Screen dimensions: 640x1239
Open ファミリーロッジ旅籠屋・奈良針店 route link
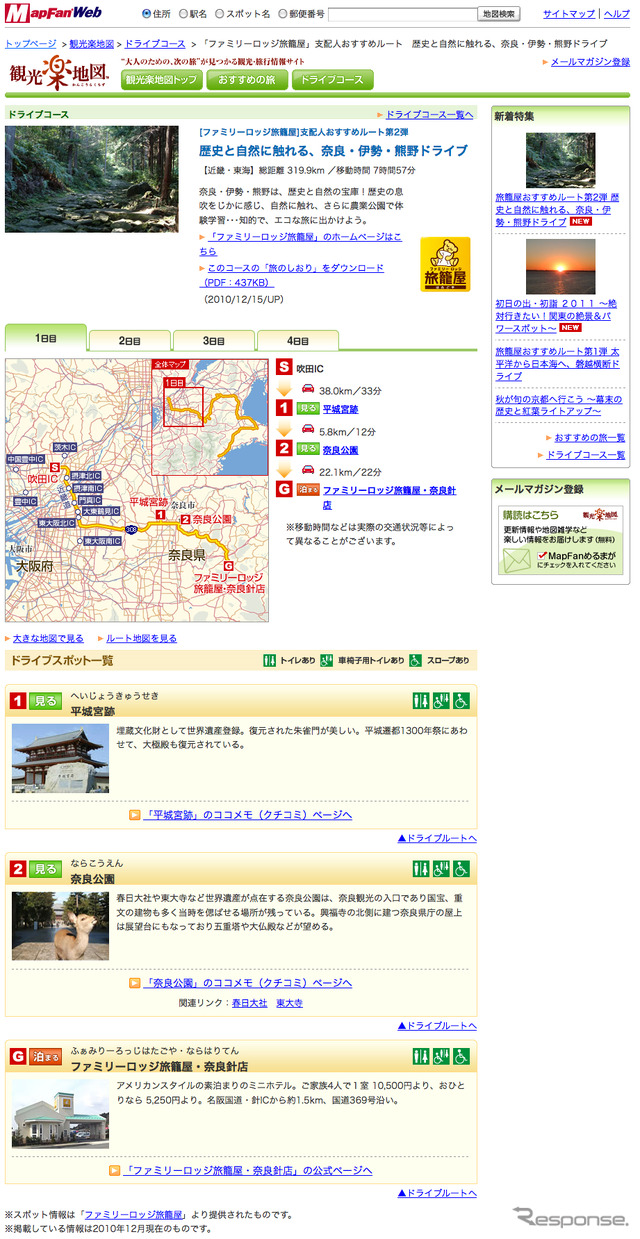point(390,497)
